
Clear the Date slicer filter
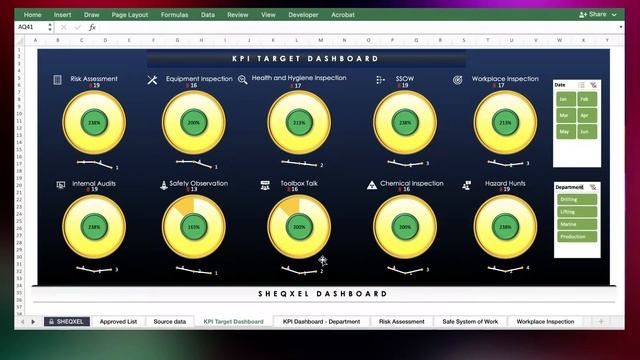[593, 85]
